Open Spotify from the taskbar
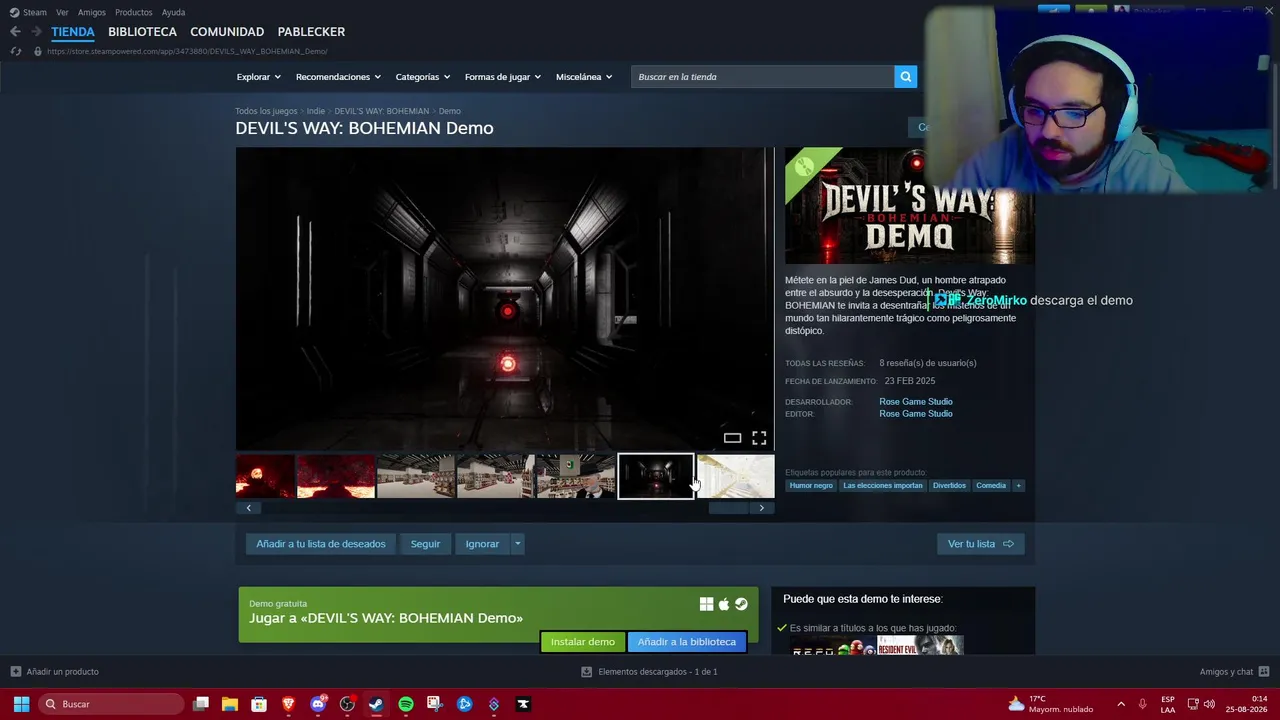The image size is (1280, 720). (406, 704)
